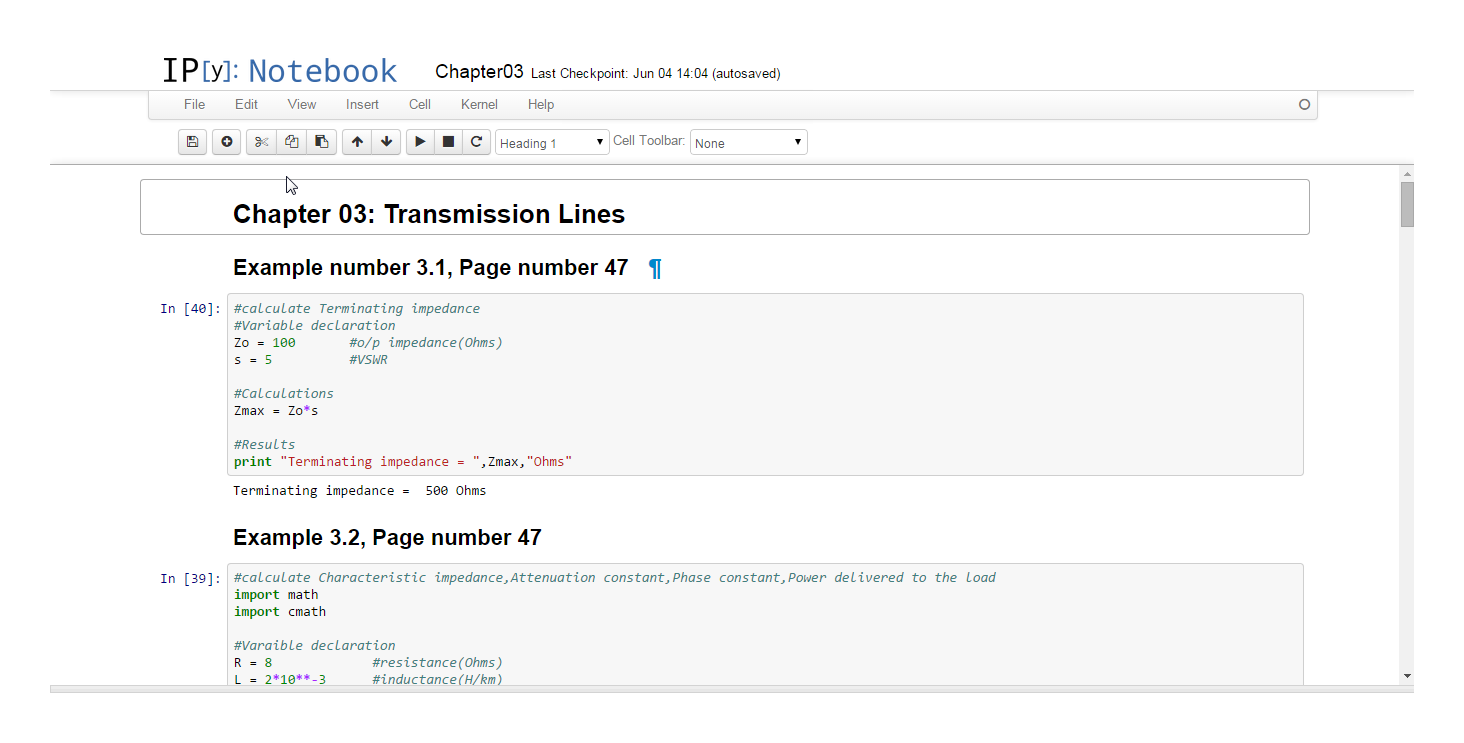Click the IPython Notebook logo
This screenshot has width=1464, height=743.
(x=279, y=71)
